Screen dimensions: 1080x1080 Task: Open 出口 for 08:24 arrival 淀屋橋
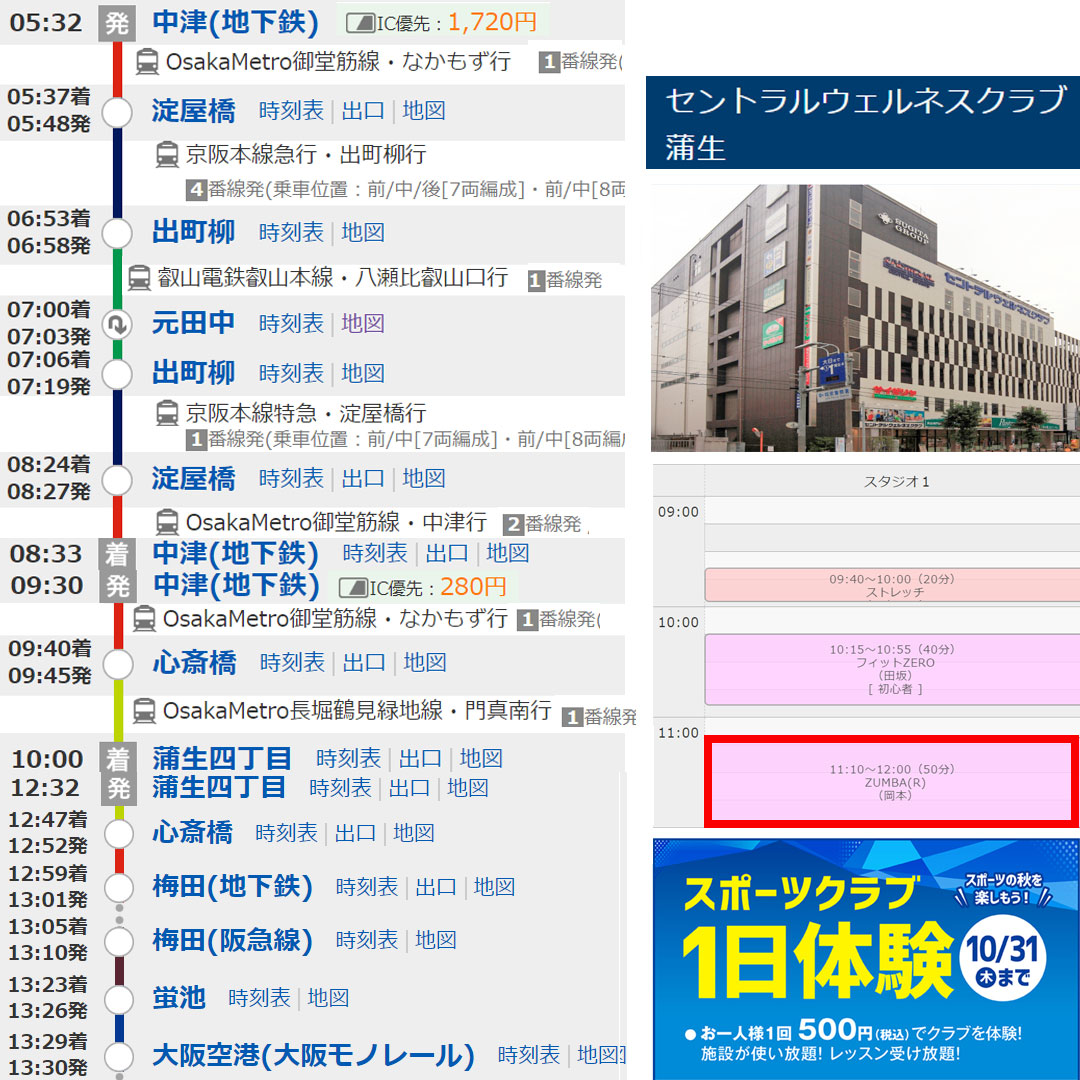click(x=363, y=478)
